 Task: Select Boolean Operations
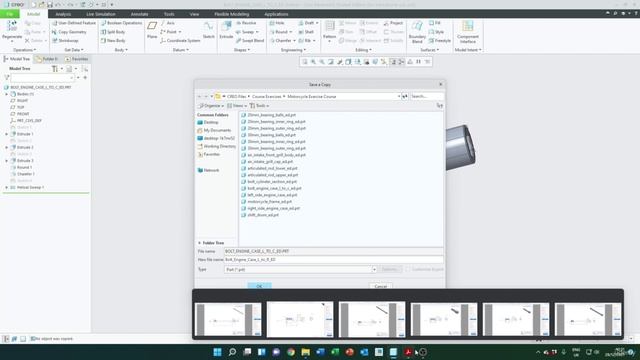(x=121, y=23)
